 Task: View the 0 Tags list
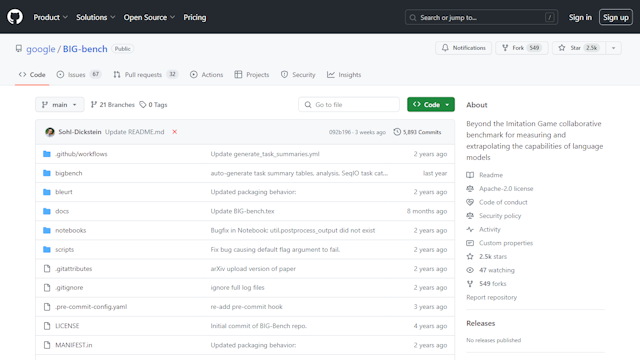pos(153,105)
